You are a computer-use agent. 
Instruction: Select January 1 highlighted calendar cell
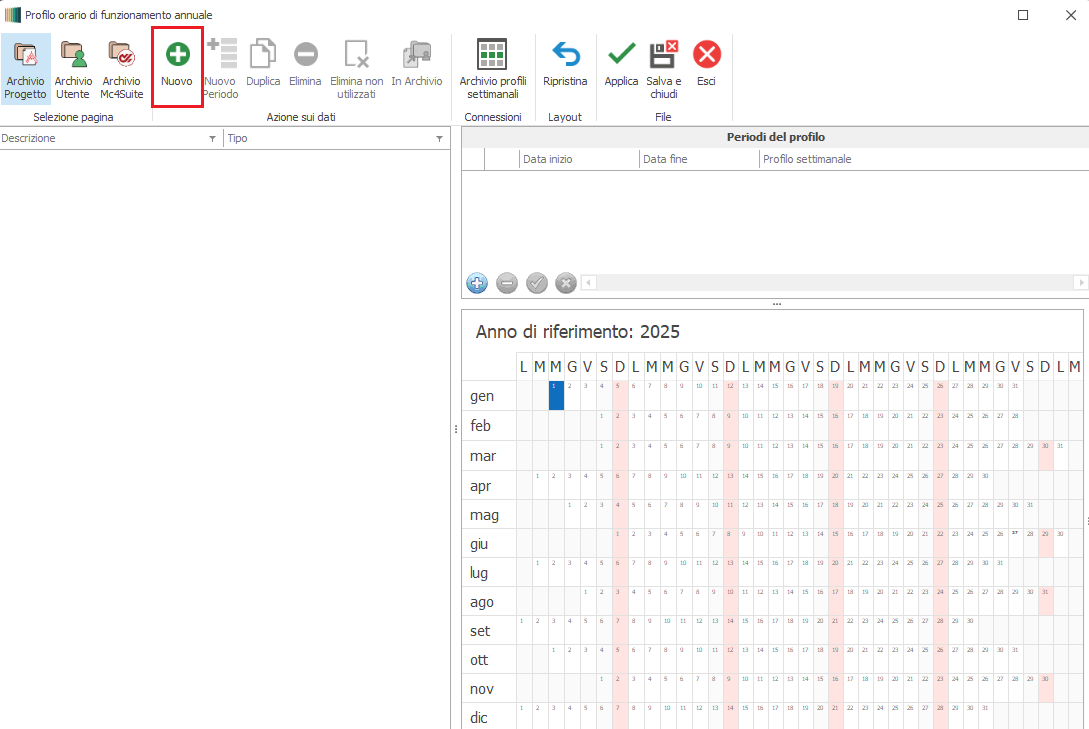pos(556,395)
